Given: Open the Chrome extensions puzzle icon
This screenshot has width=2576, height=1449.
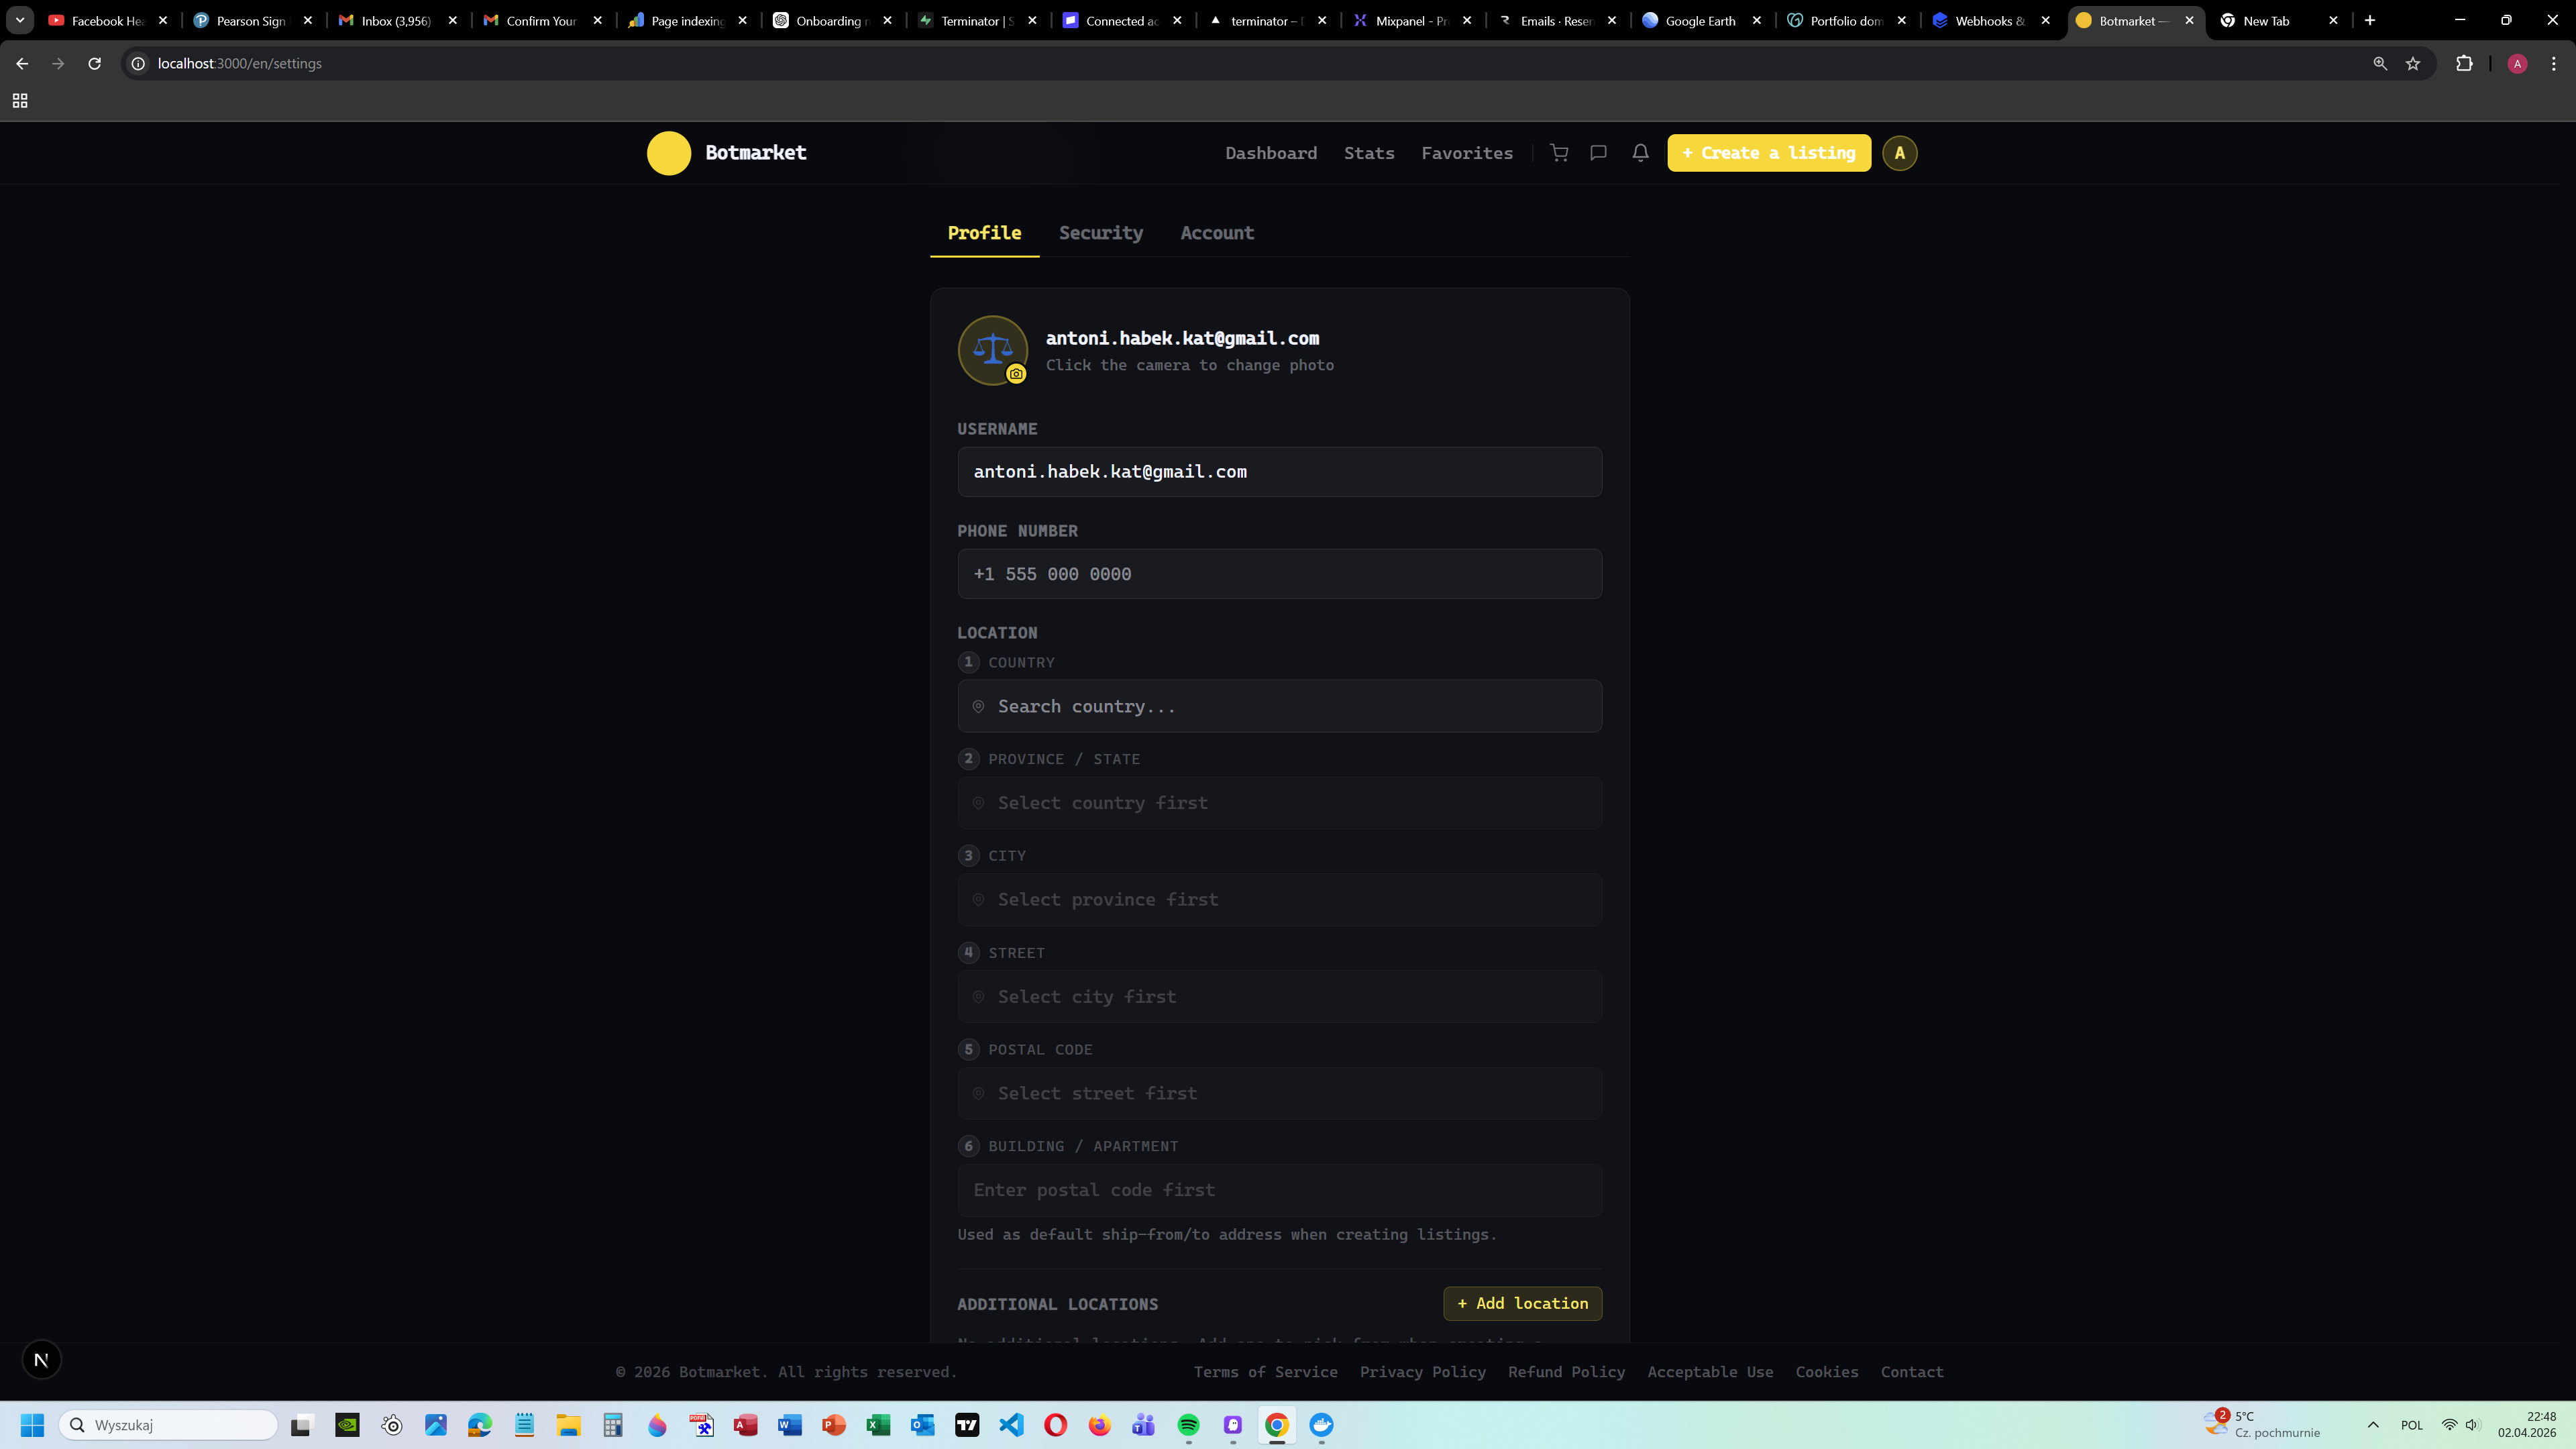Looking at the screenshot, I should pos(2464,63).
